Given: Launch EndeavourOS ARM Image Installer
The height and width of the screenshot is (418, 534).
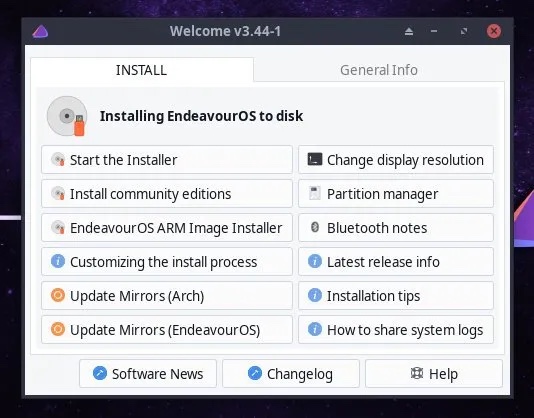Looking at the screenshot, I should click(x=167, y=228).
